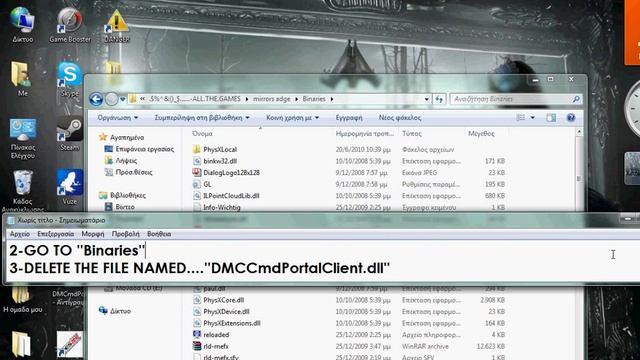
Task: Click the ALL.THE.GAMES breadcrumb segment
Action: point(194,99)
